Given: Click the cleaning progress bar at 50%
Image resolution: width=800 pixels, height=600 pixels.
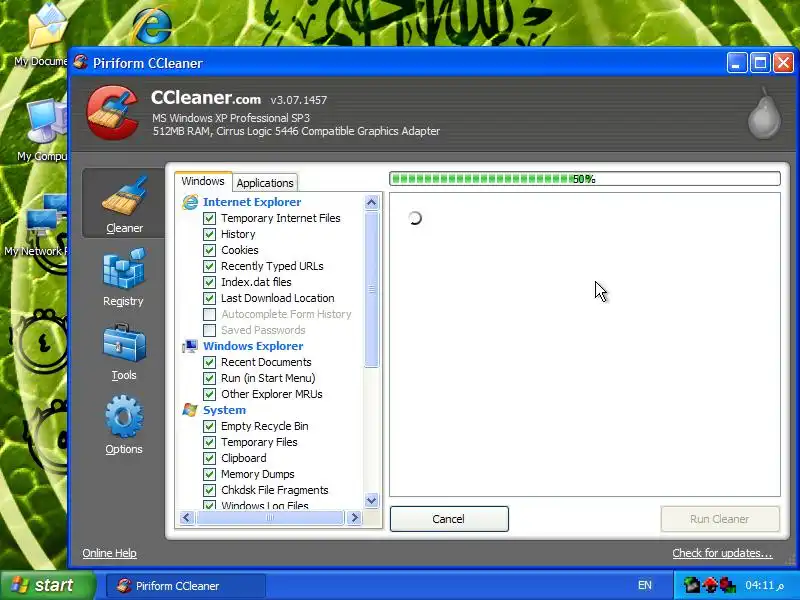Looking at the screenshot, I should pyautogui.click(x=585, y=179).
